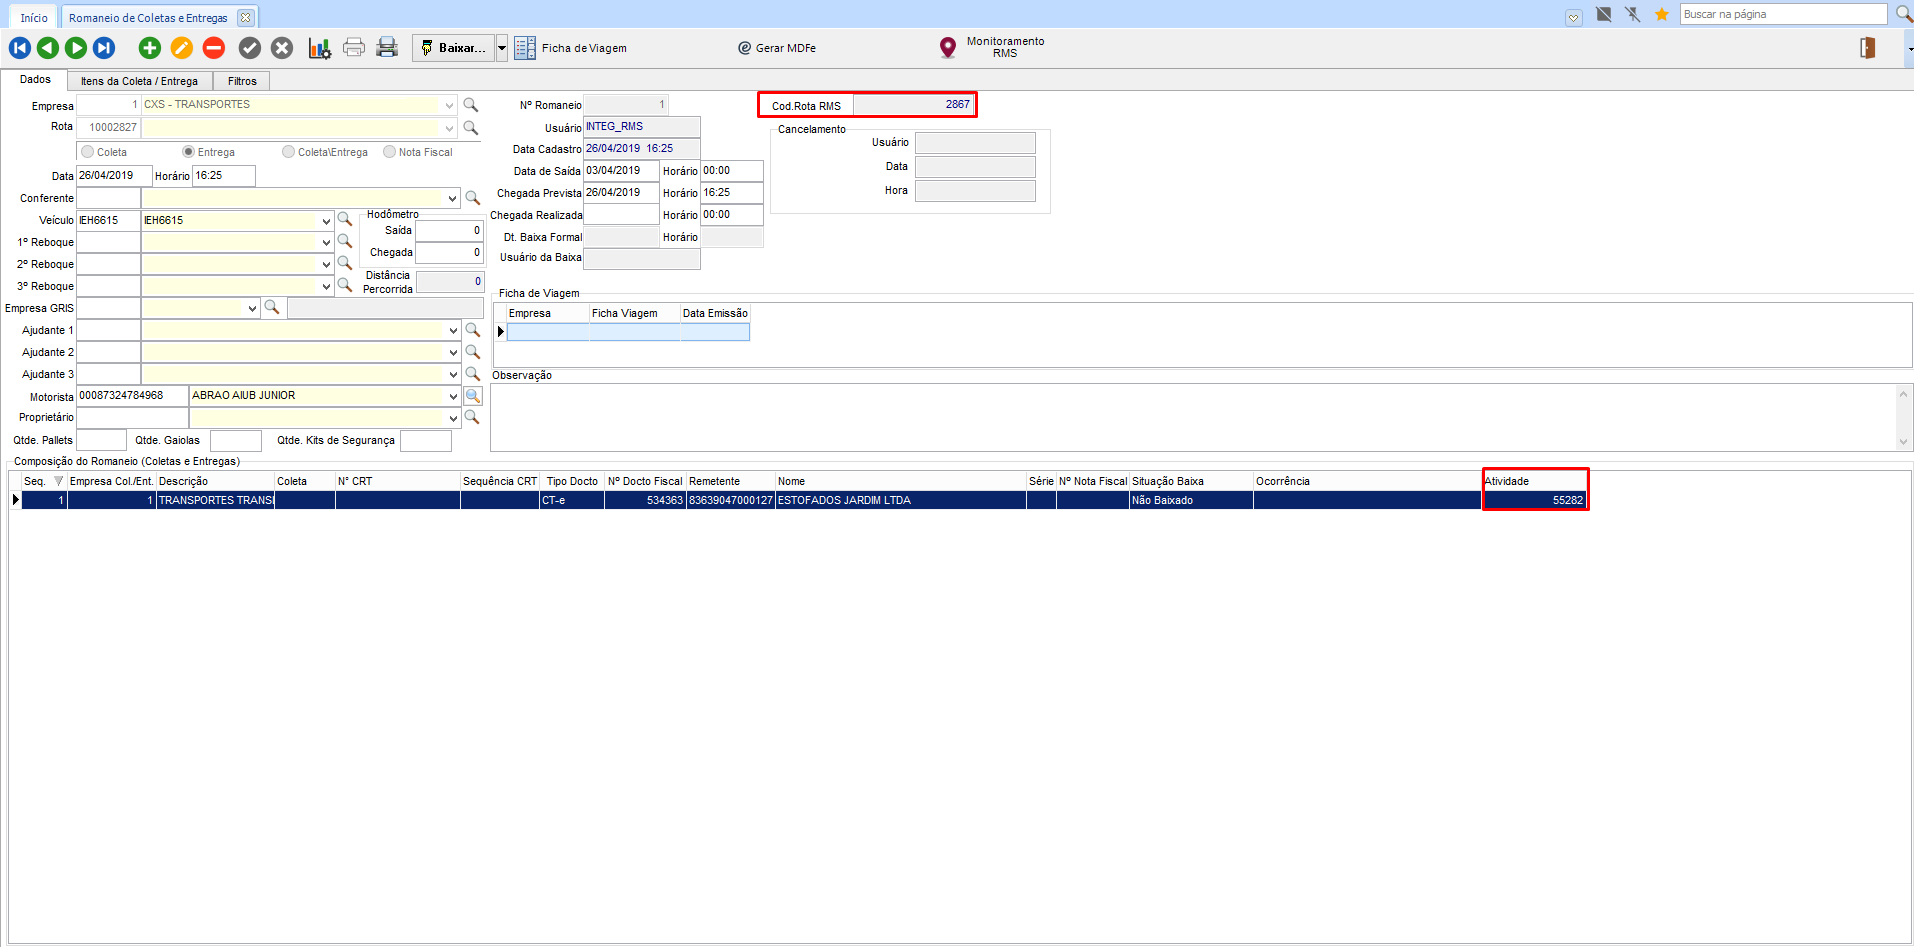Close the Romaneio de Coletas e Entregas tab
Screen dimensions: 1914x947
pyautogui.click(x=245, y=17)
